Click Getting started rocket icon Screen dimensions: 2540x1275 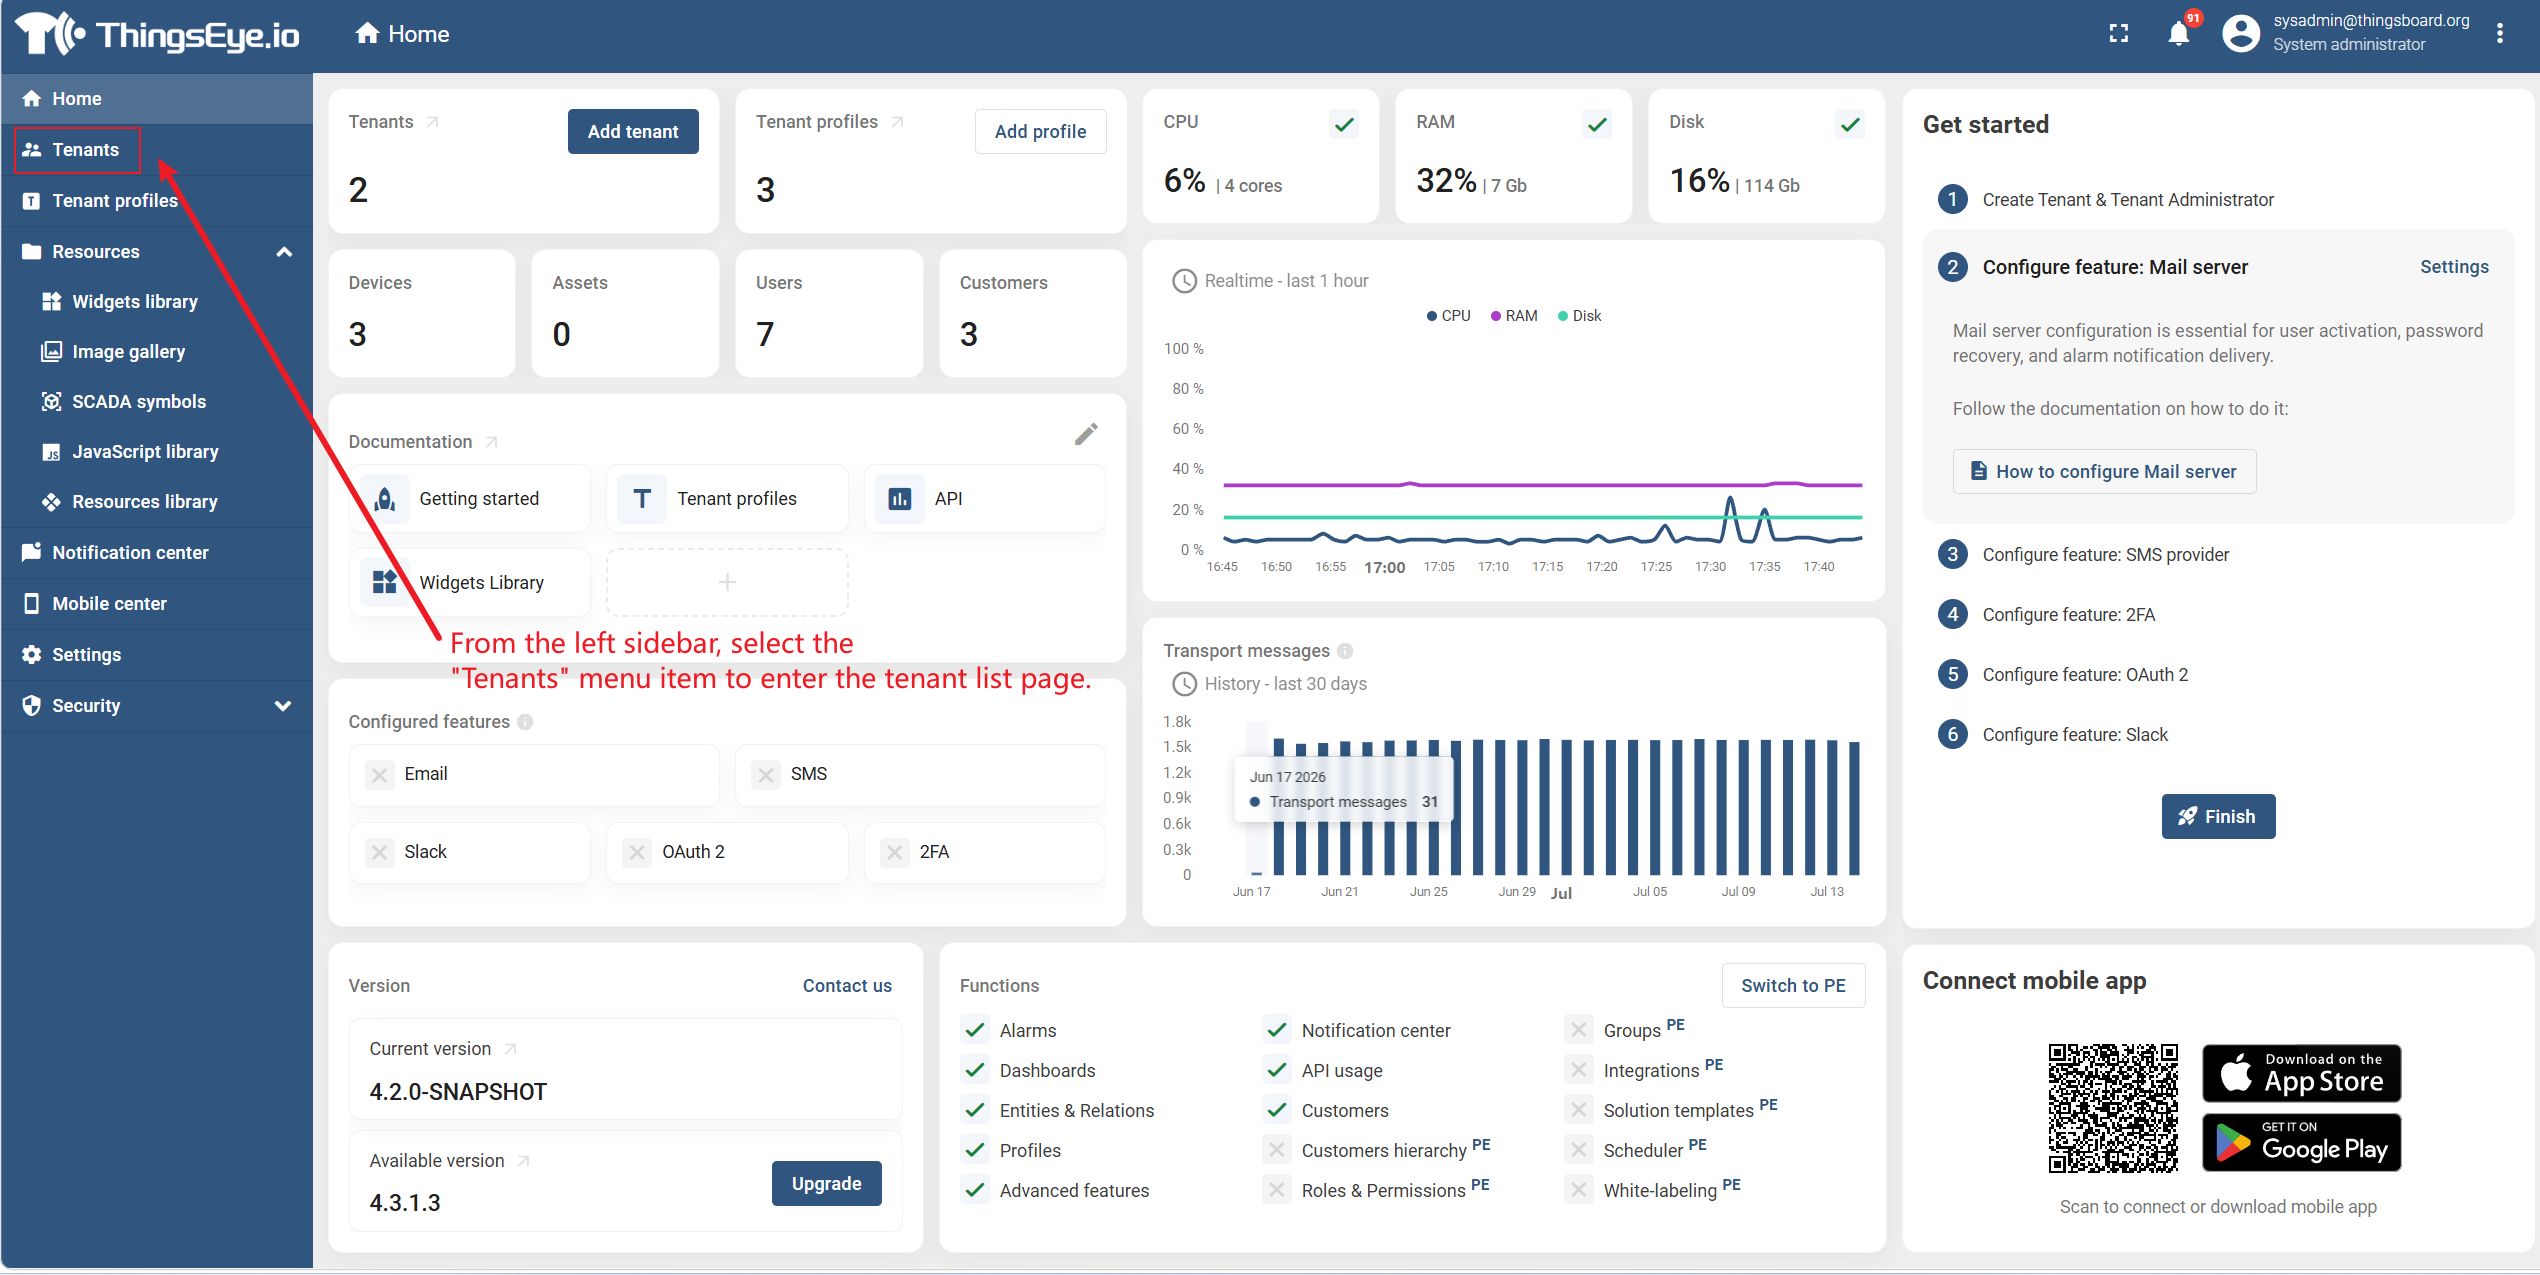click(384, 499)
